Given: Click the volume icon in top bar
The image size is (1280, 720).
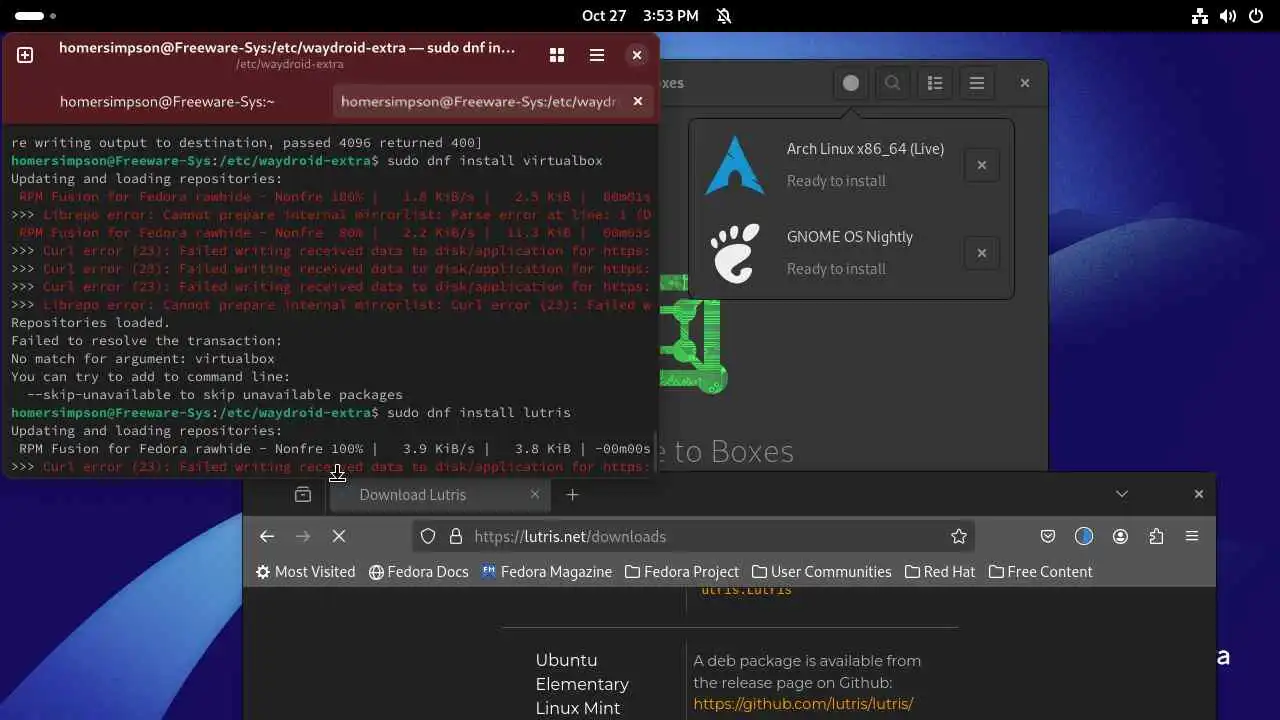Looking at the screenshot, I should 1228,16.
